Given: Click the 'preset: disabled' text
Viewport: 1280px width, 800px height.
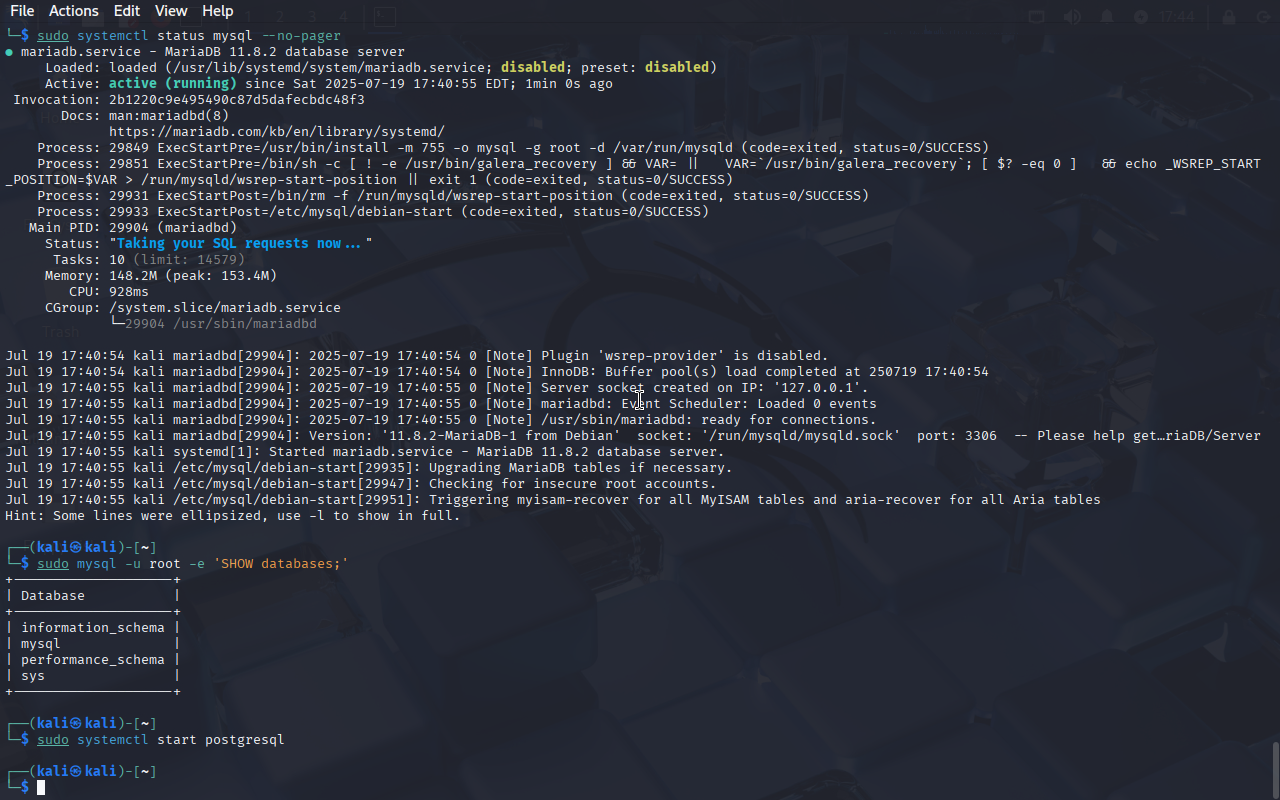Looking at the screenshot, I should [x=645, y=68].
